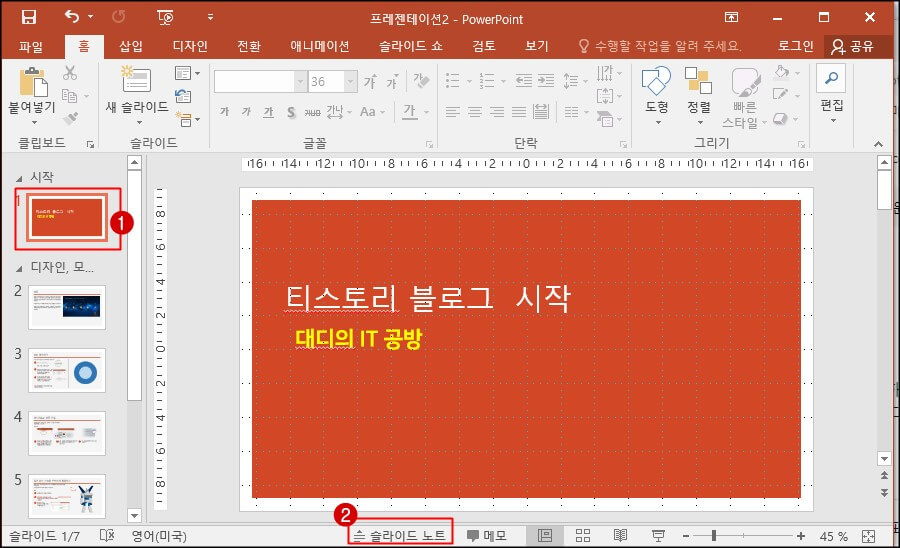Collapse the ribbon with the chevron

tap(878, 144)
